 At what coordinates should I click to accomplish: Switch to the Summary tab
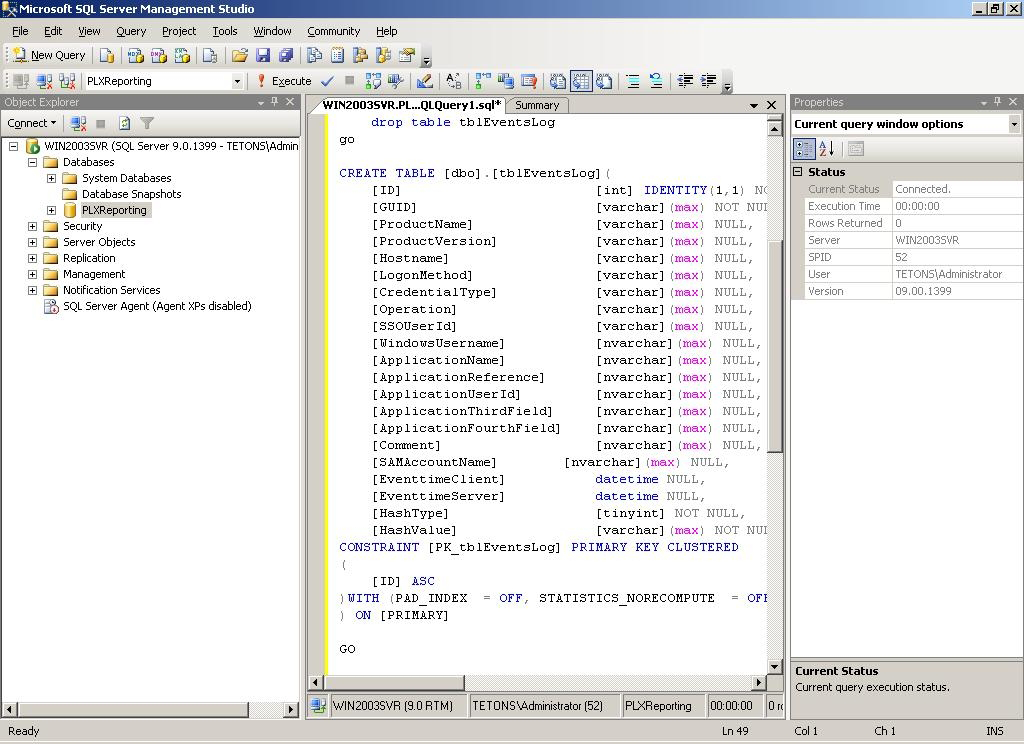(x=537, y=105)
